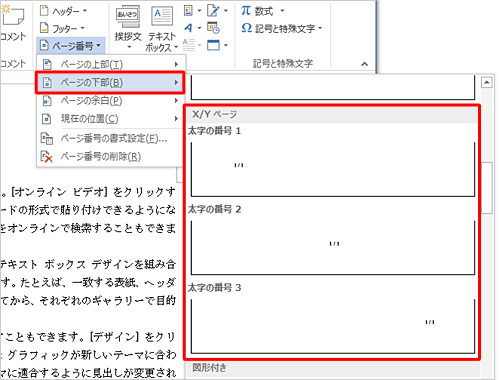Click the footer page icon

44,28
